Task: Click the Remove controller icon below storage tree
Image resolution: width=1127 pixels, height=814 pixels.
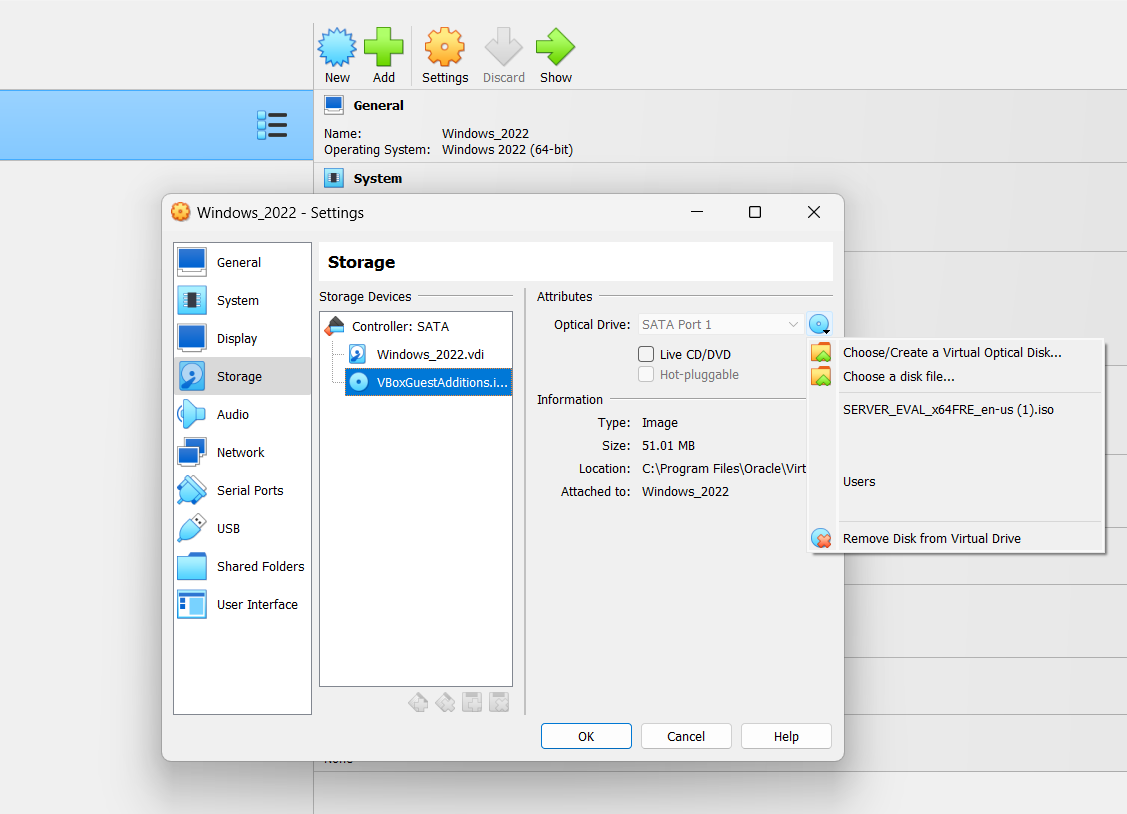Action: (x=445, y=703)
